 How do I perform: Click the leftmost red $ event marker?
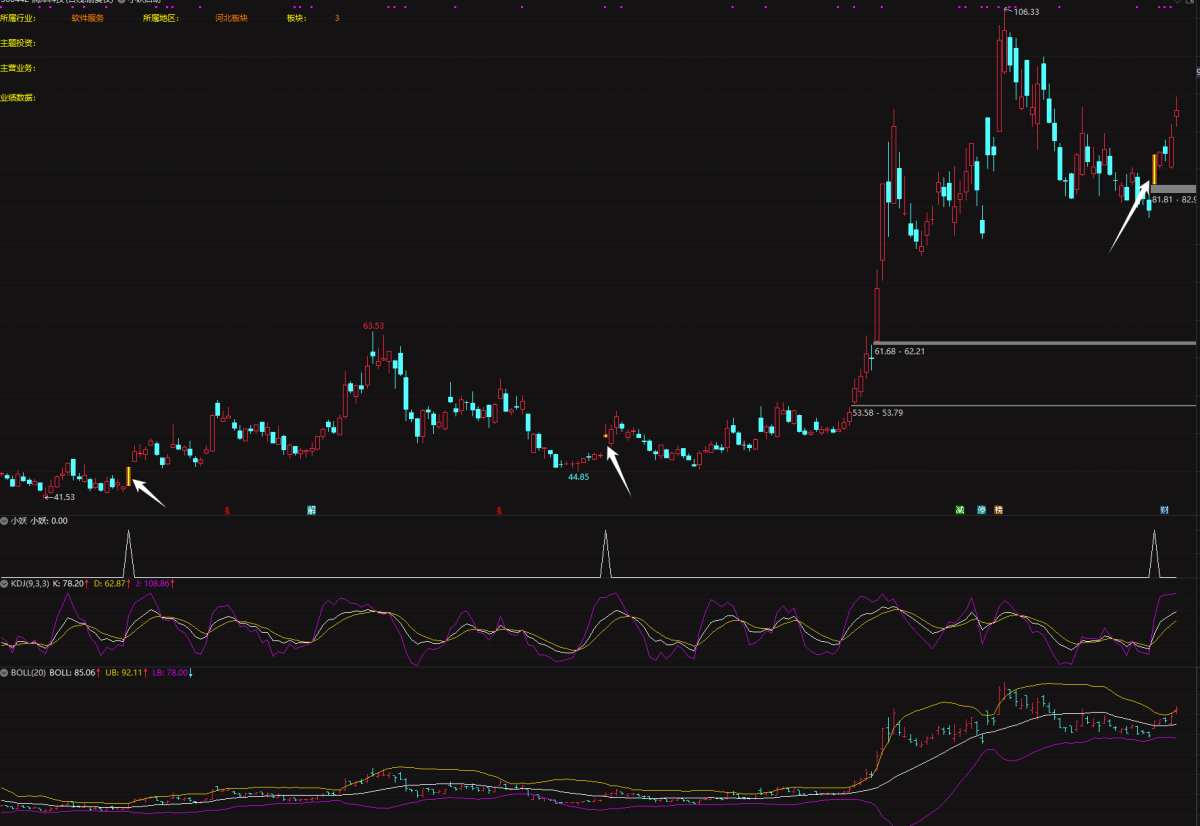[227, 510]
